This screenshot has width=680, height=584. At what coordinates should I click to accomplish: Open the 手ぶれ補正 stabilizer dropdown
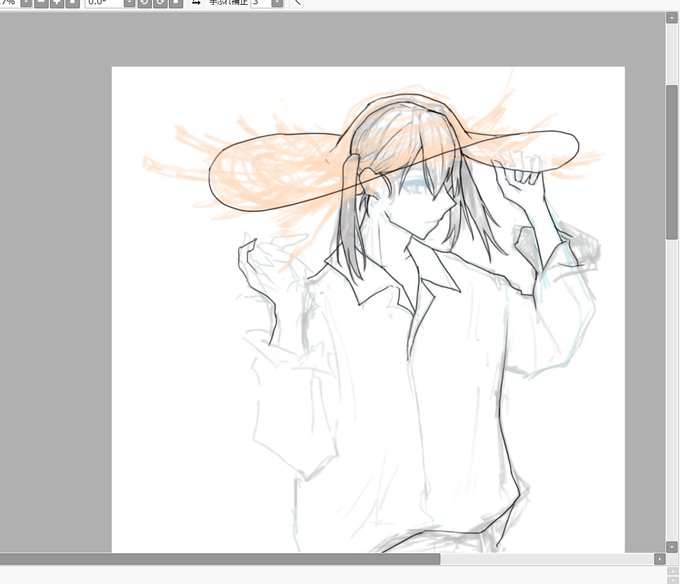(x=277, y=3)
